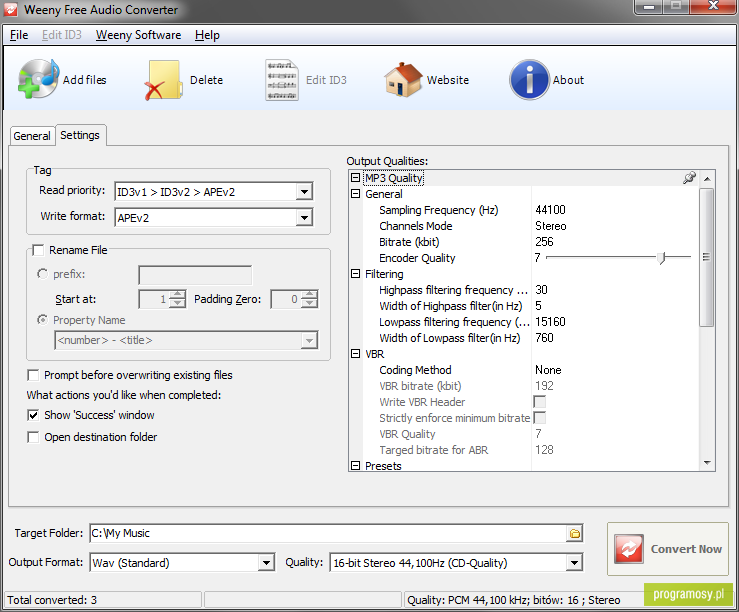
Task: Check Open destination folder
Action: [x=33, y=437]
